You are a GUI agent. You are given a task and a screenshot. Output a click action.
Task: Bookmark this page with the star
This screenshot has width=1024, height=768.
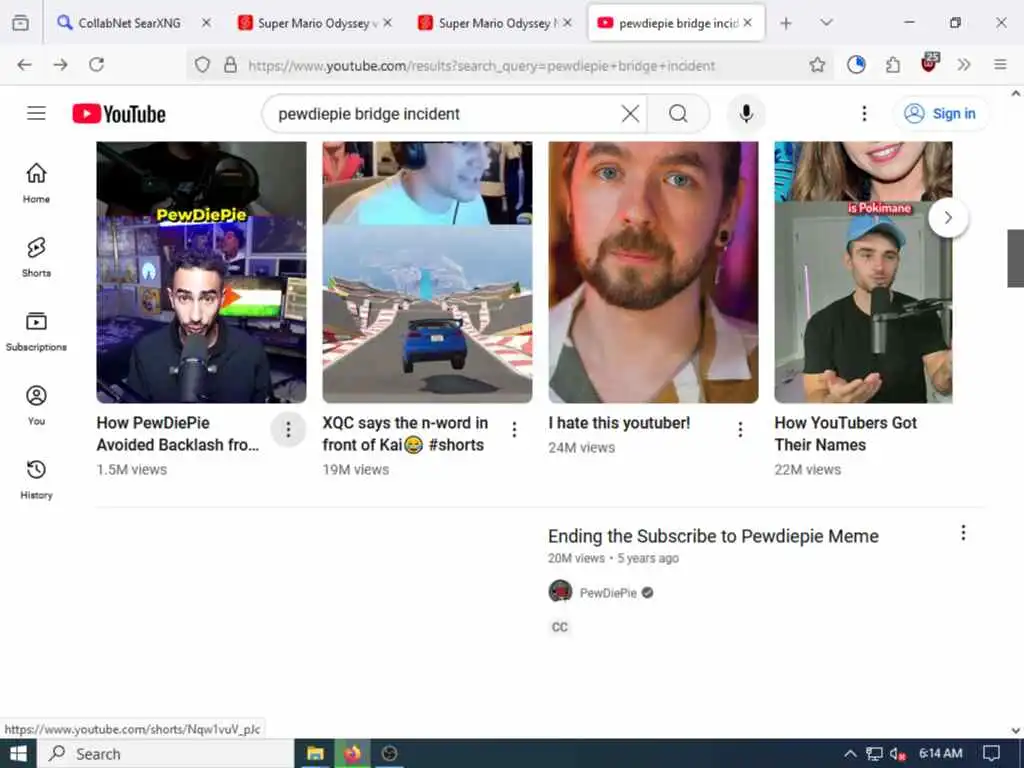(817, 65)
